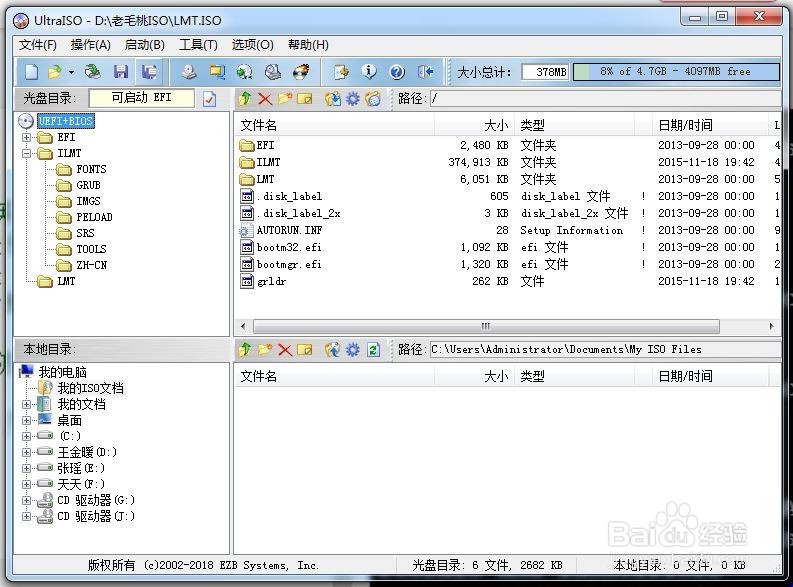Click the red X delete icon in local toolbar
Screen dimensions: 793x587
point(285,349)
